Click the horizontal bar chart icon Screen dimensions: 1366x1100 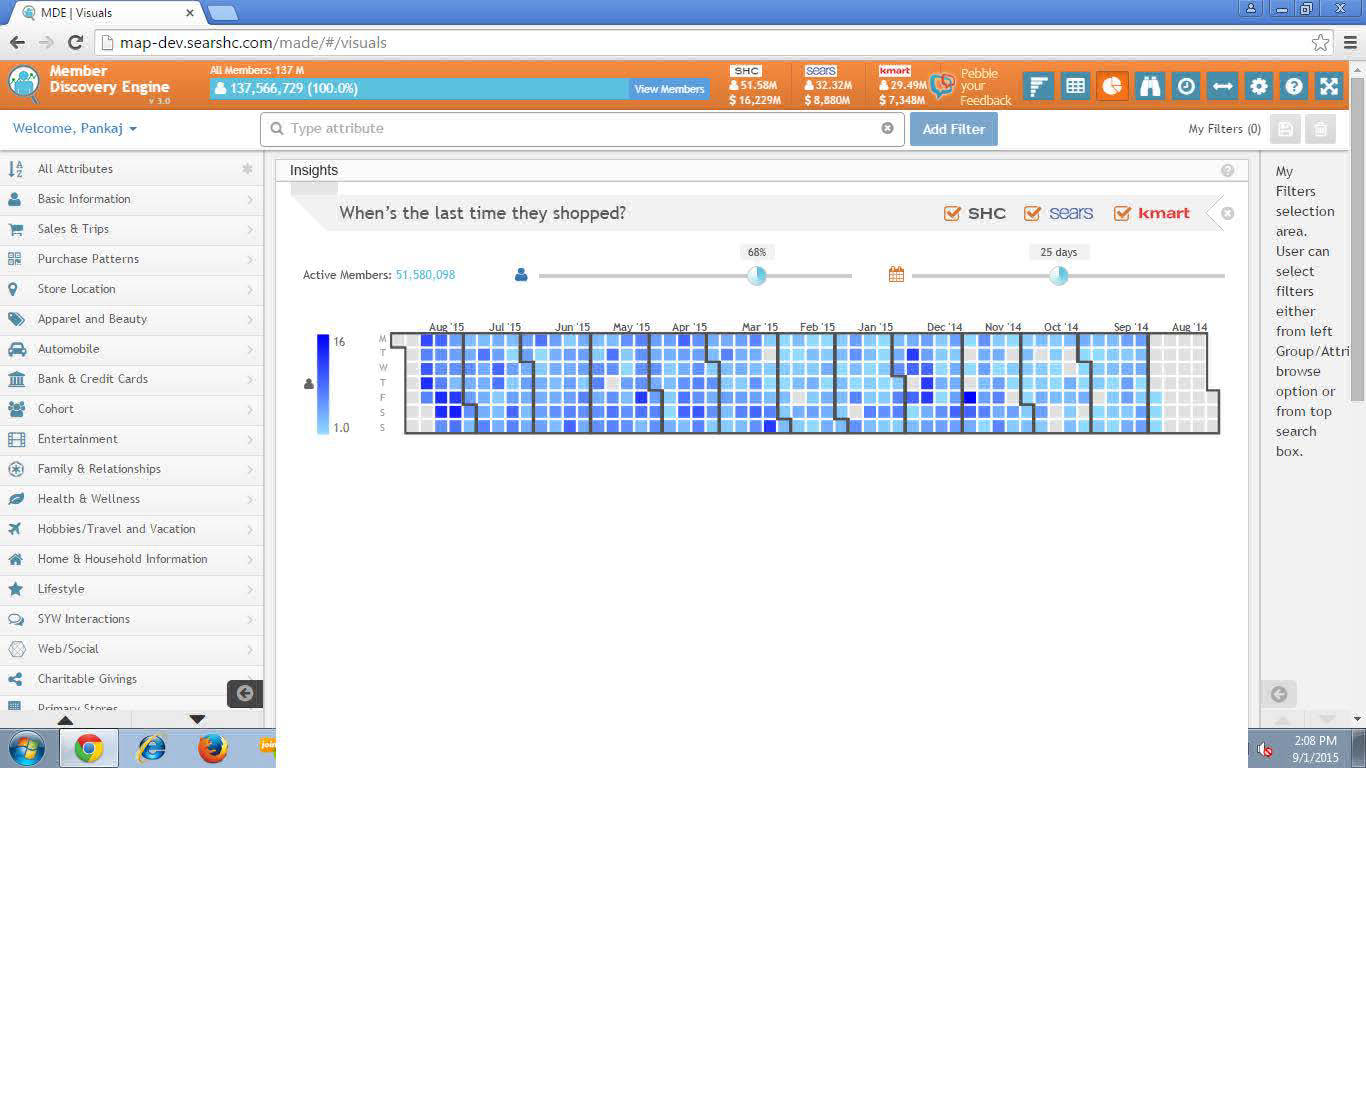click(1039, 87)
